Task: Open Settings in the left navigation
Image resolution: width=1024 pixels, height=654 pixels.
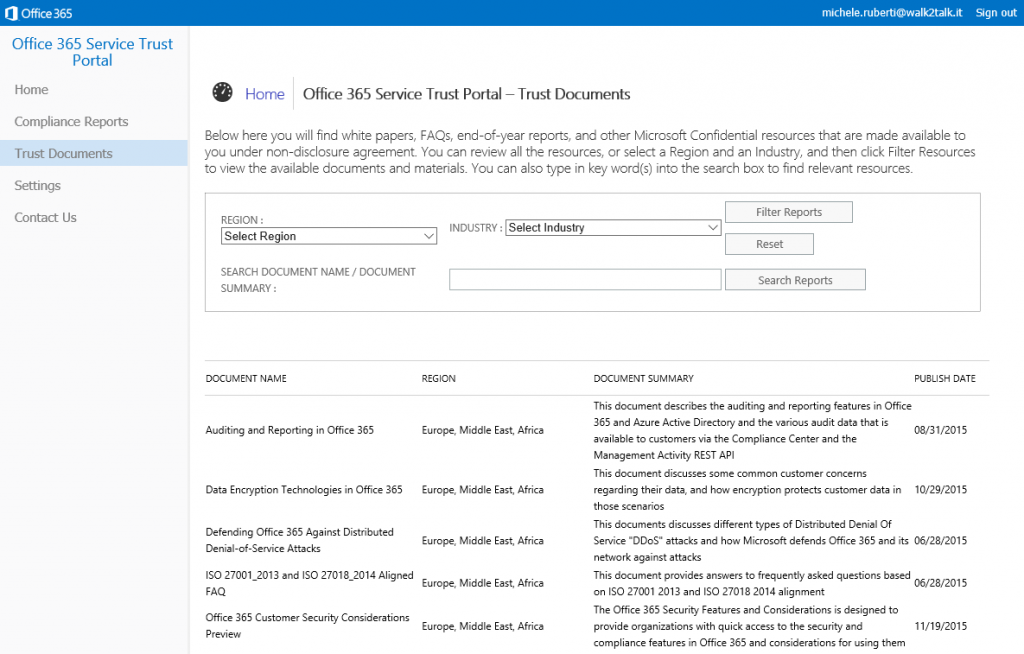Action: click(x=38, y=186)
